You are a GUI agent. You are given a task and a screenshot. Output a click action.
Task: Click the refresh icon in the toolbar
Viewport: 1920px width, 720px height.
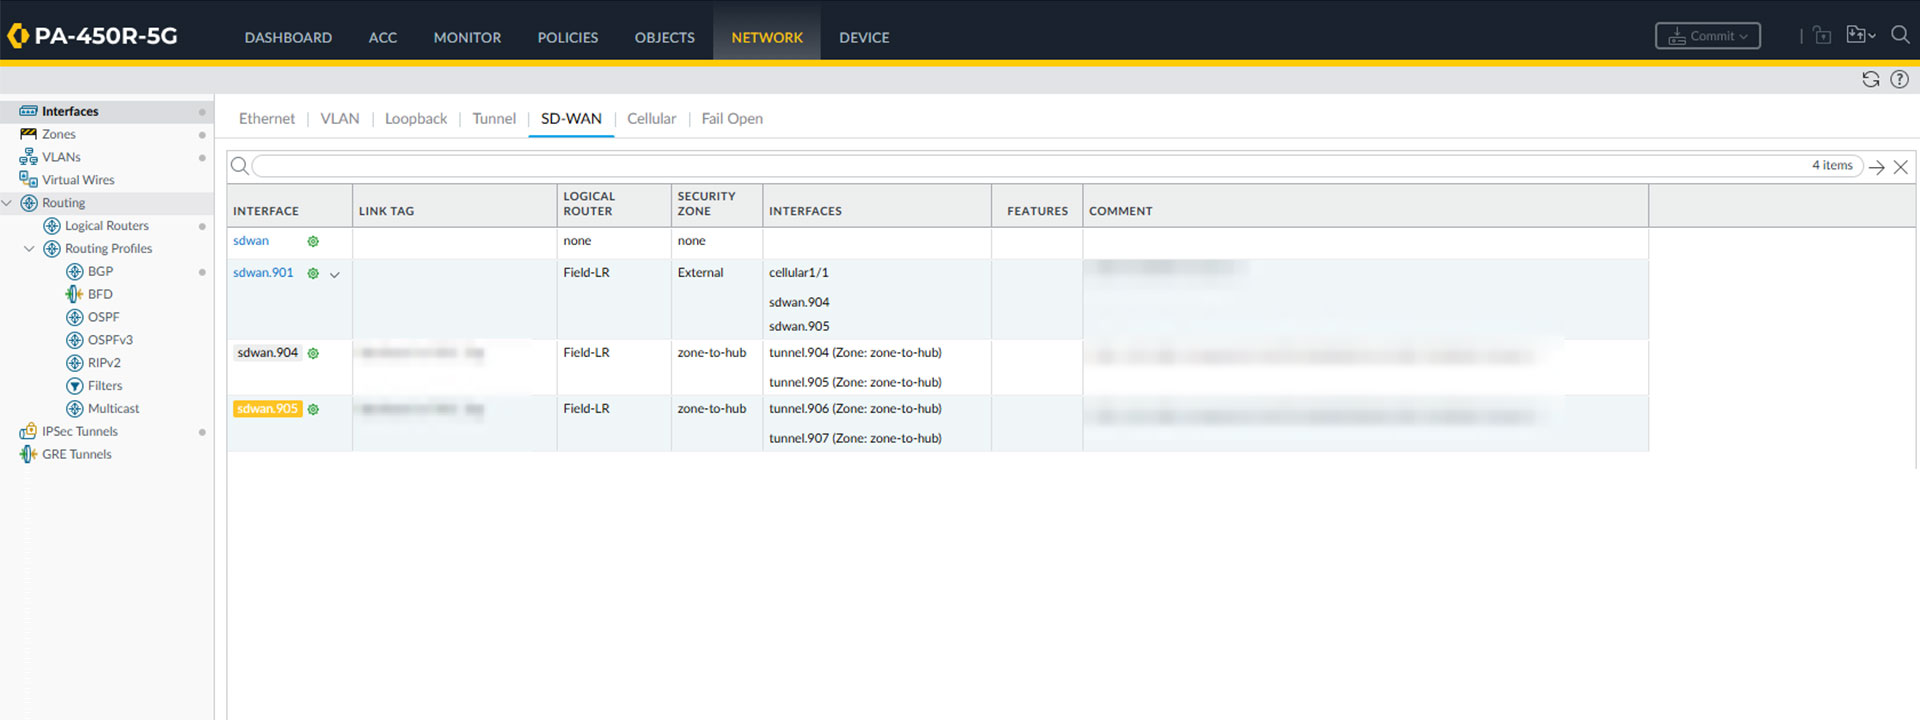1870,79
